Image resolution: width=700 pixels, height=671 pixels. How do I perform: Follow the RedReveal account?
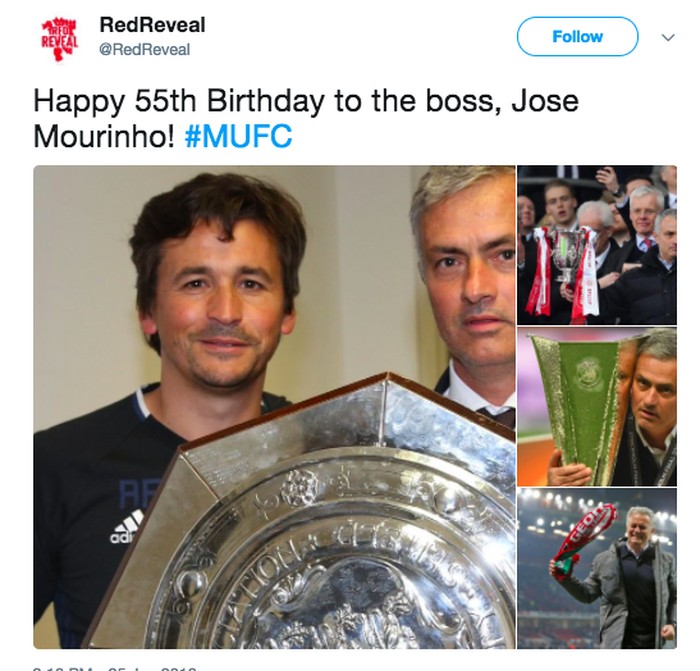coord(577,36)
